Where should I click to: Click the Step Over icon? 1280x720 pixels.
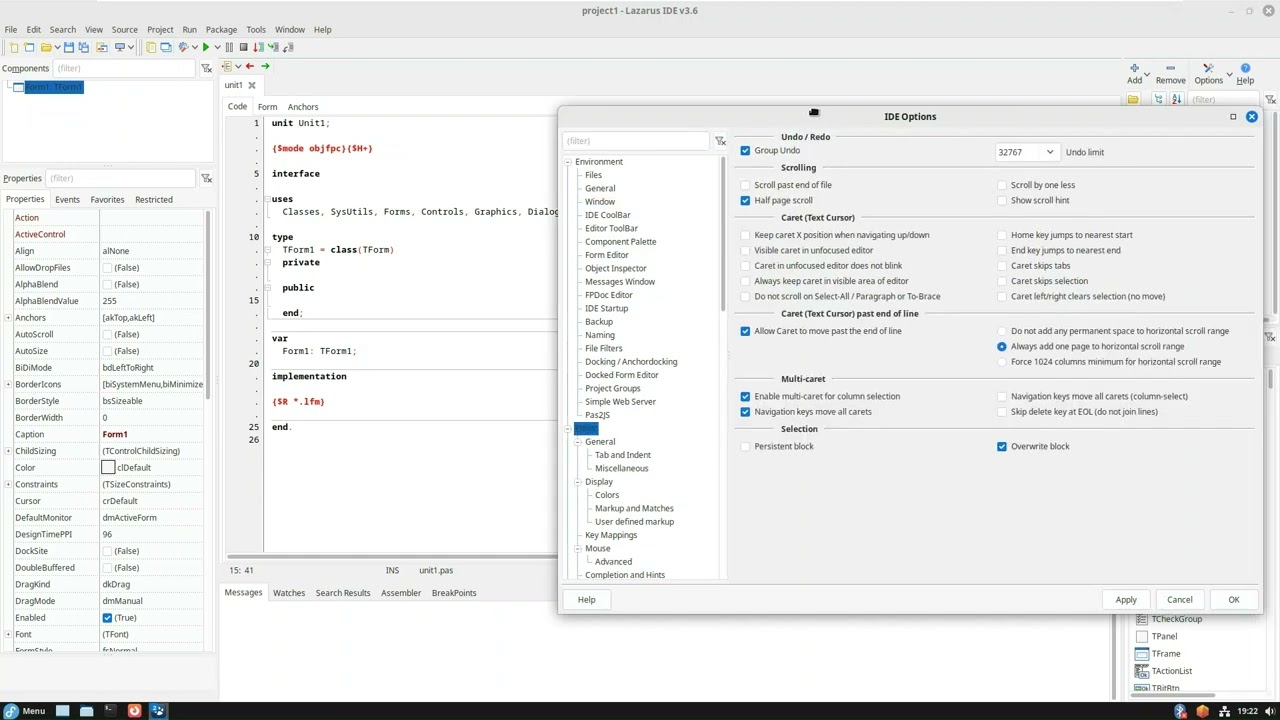pos(258,47)
